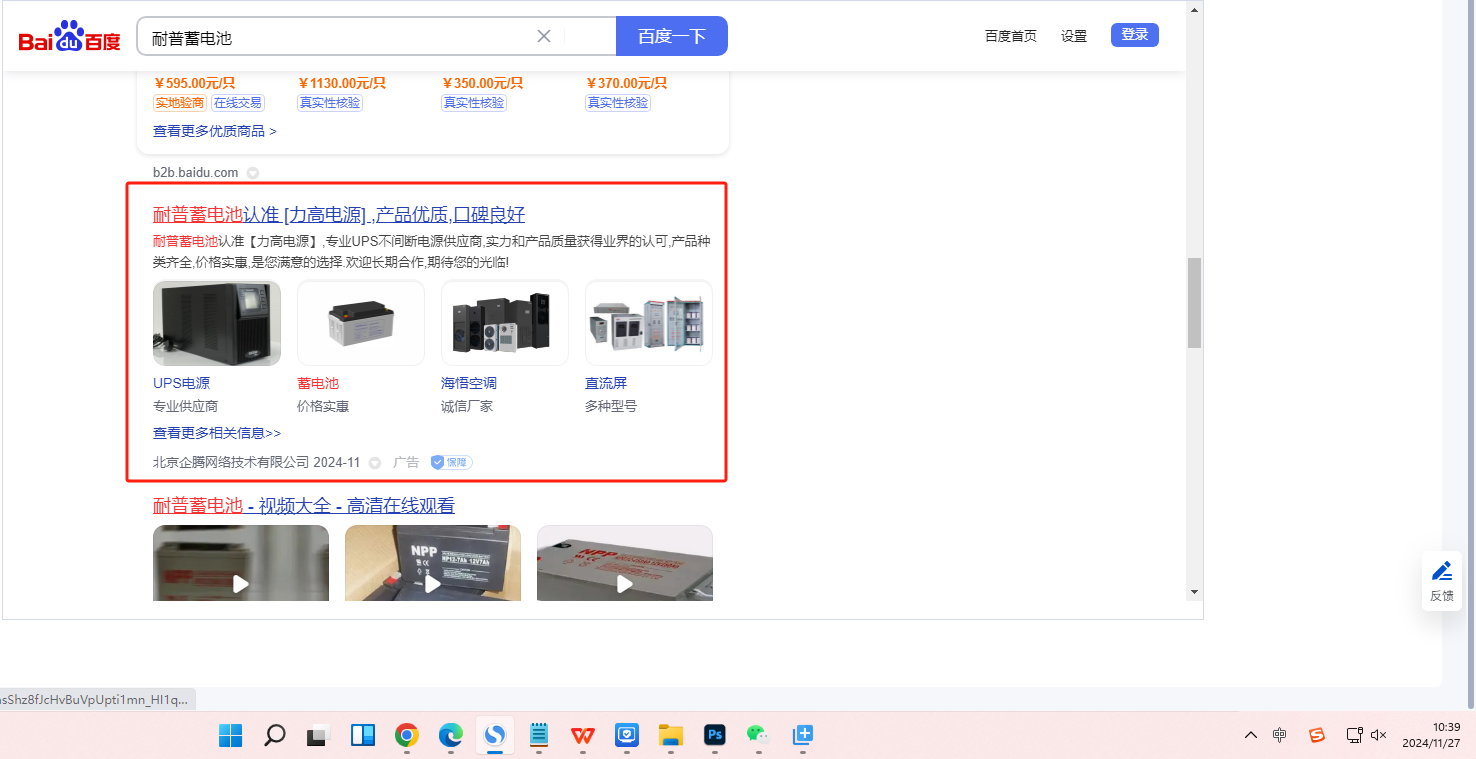
Task: Launch Microsoft Edge from the taskbar
Action: click(450, 735)
